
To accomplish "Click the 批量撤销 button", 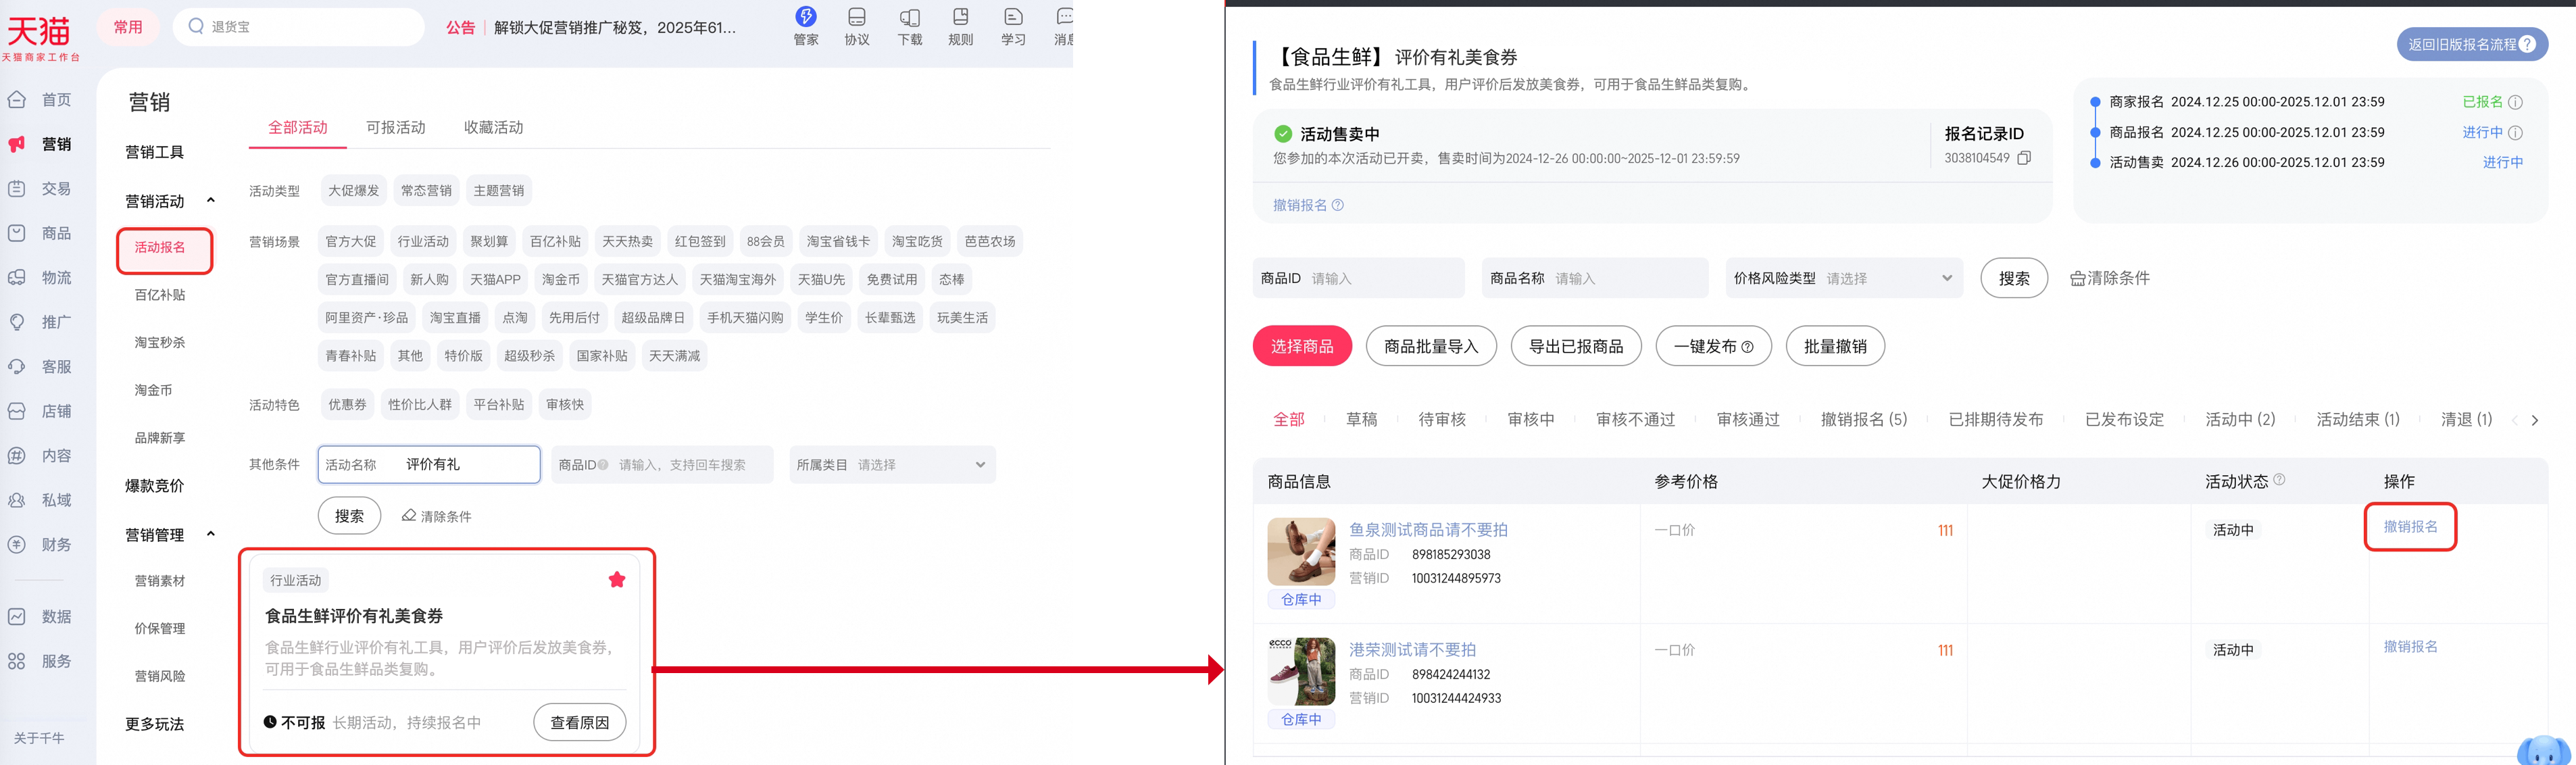I will pyautogui.click(x=1835, y=346).
